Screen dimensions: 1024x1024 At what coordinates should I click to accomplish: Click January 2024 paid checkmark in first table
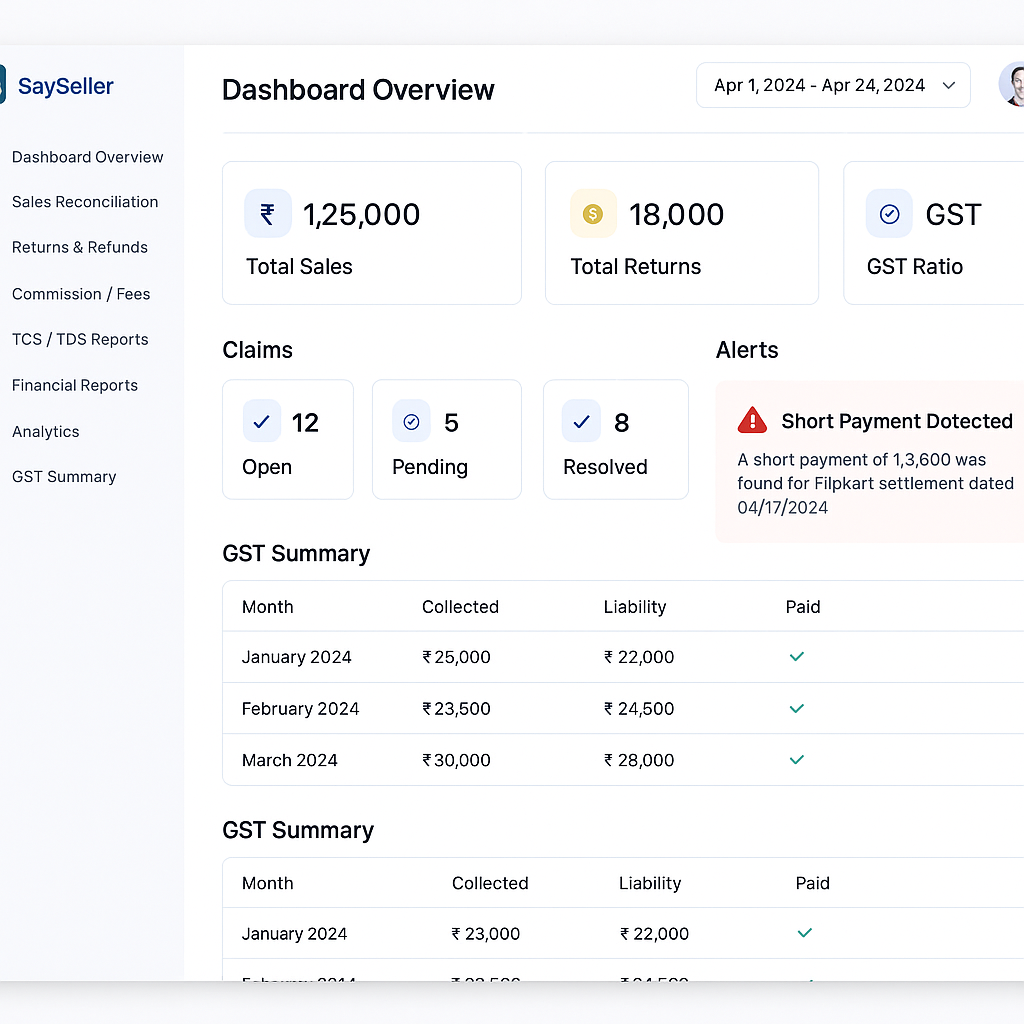pos(797,657)
